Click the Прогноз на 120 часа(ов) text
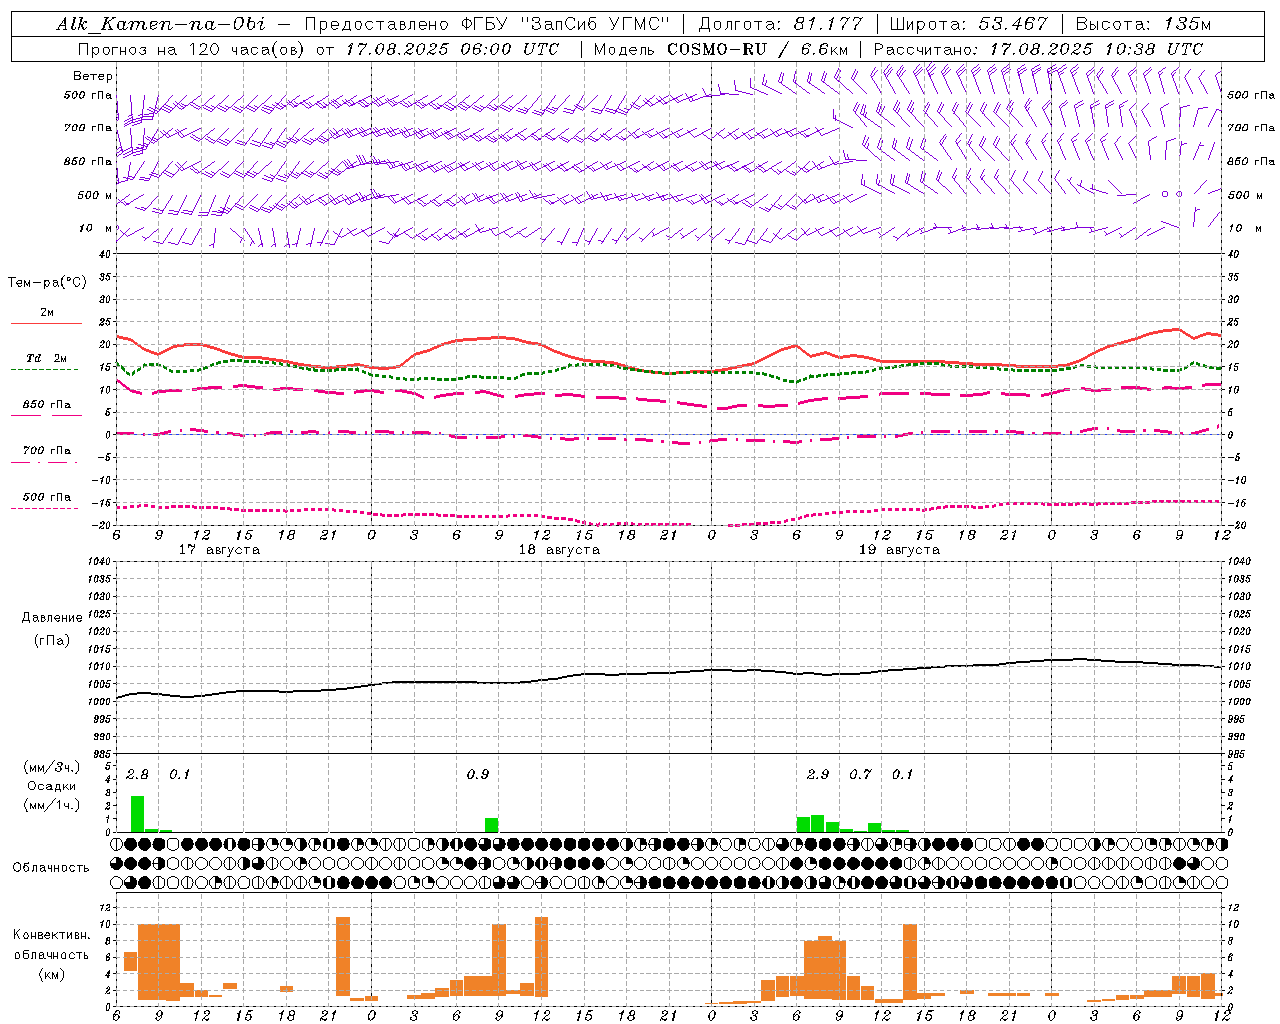1280x1024 pixels. [193, 49]
